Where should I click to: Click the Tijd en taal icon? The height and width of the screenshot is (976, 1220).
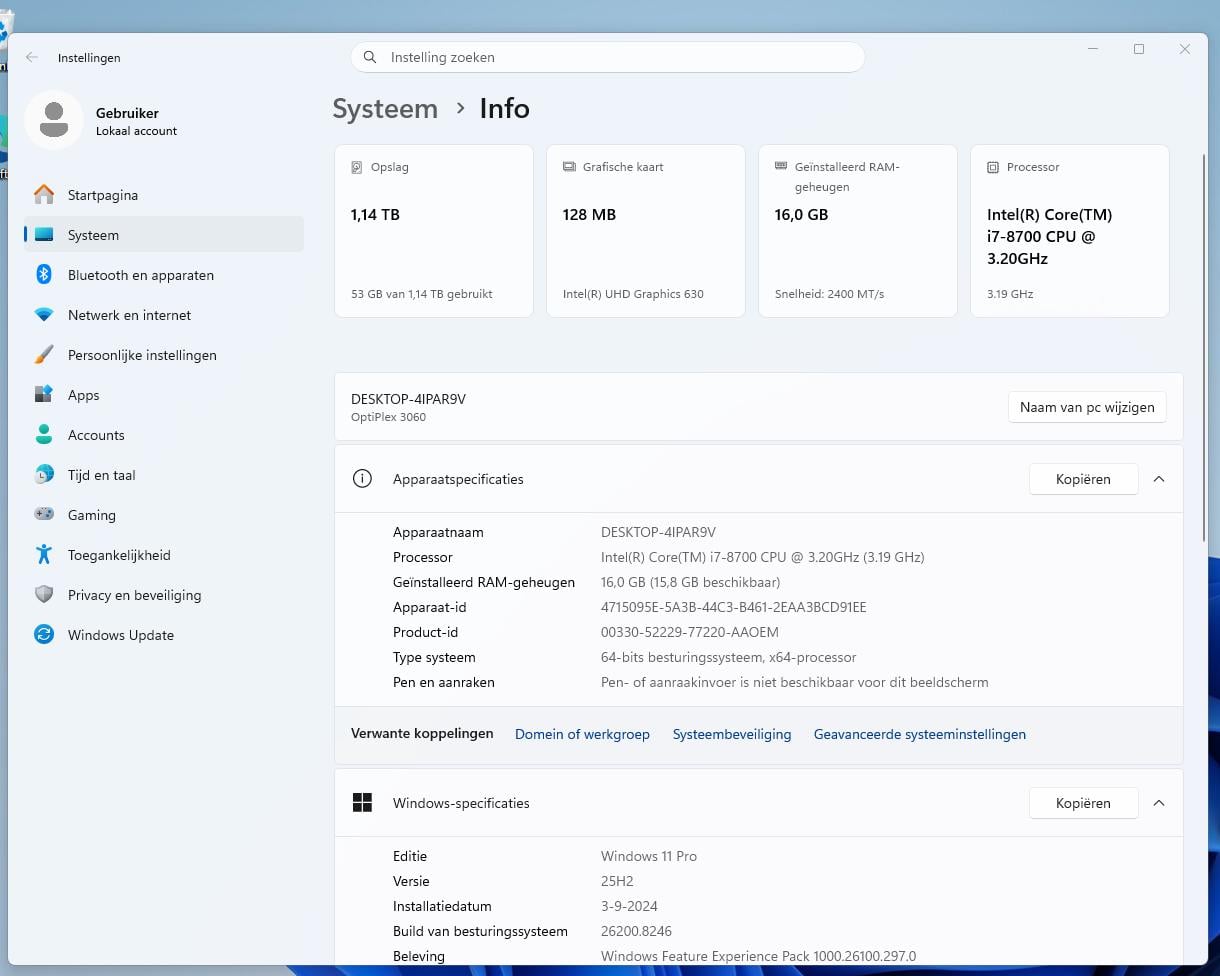coord(44,475)
